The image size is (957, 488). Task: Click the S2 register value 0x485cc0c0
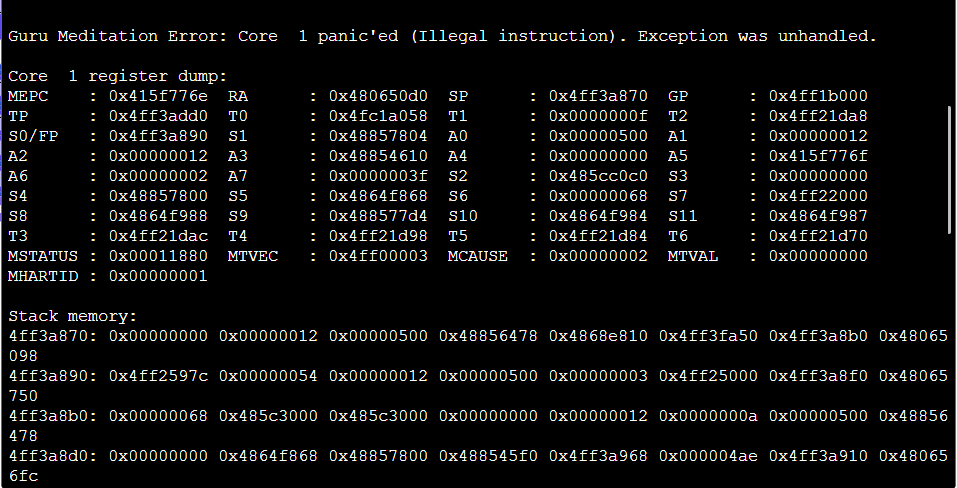(598, 176)
